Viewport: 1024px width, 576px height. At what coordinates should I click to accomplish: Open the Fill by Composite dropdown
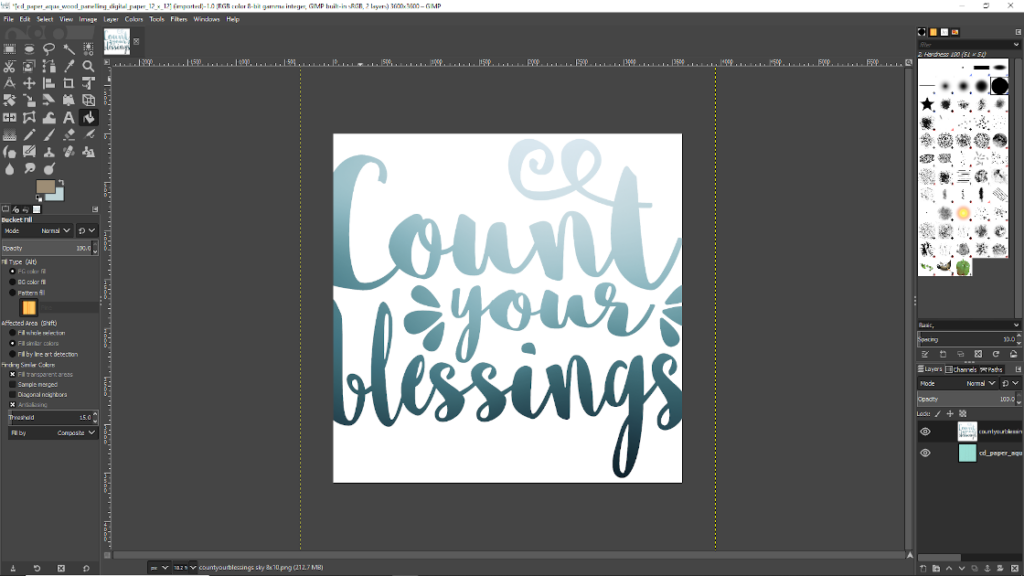coord(77,433)
